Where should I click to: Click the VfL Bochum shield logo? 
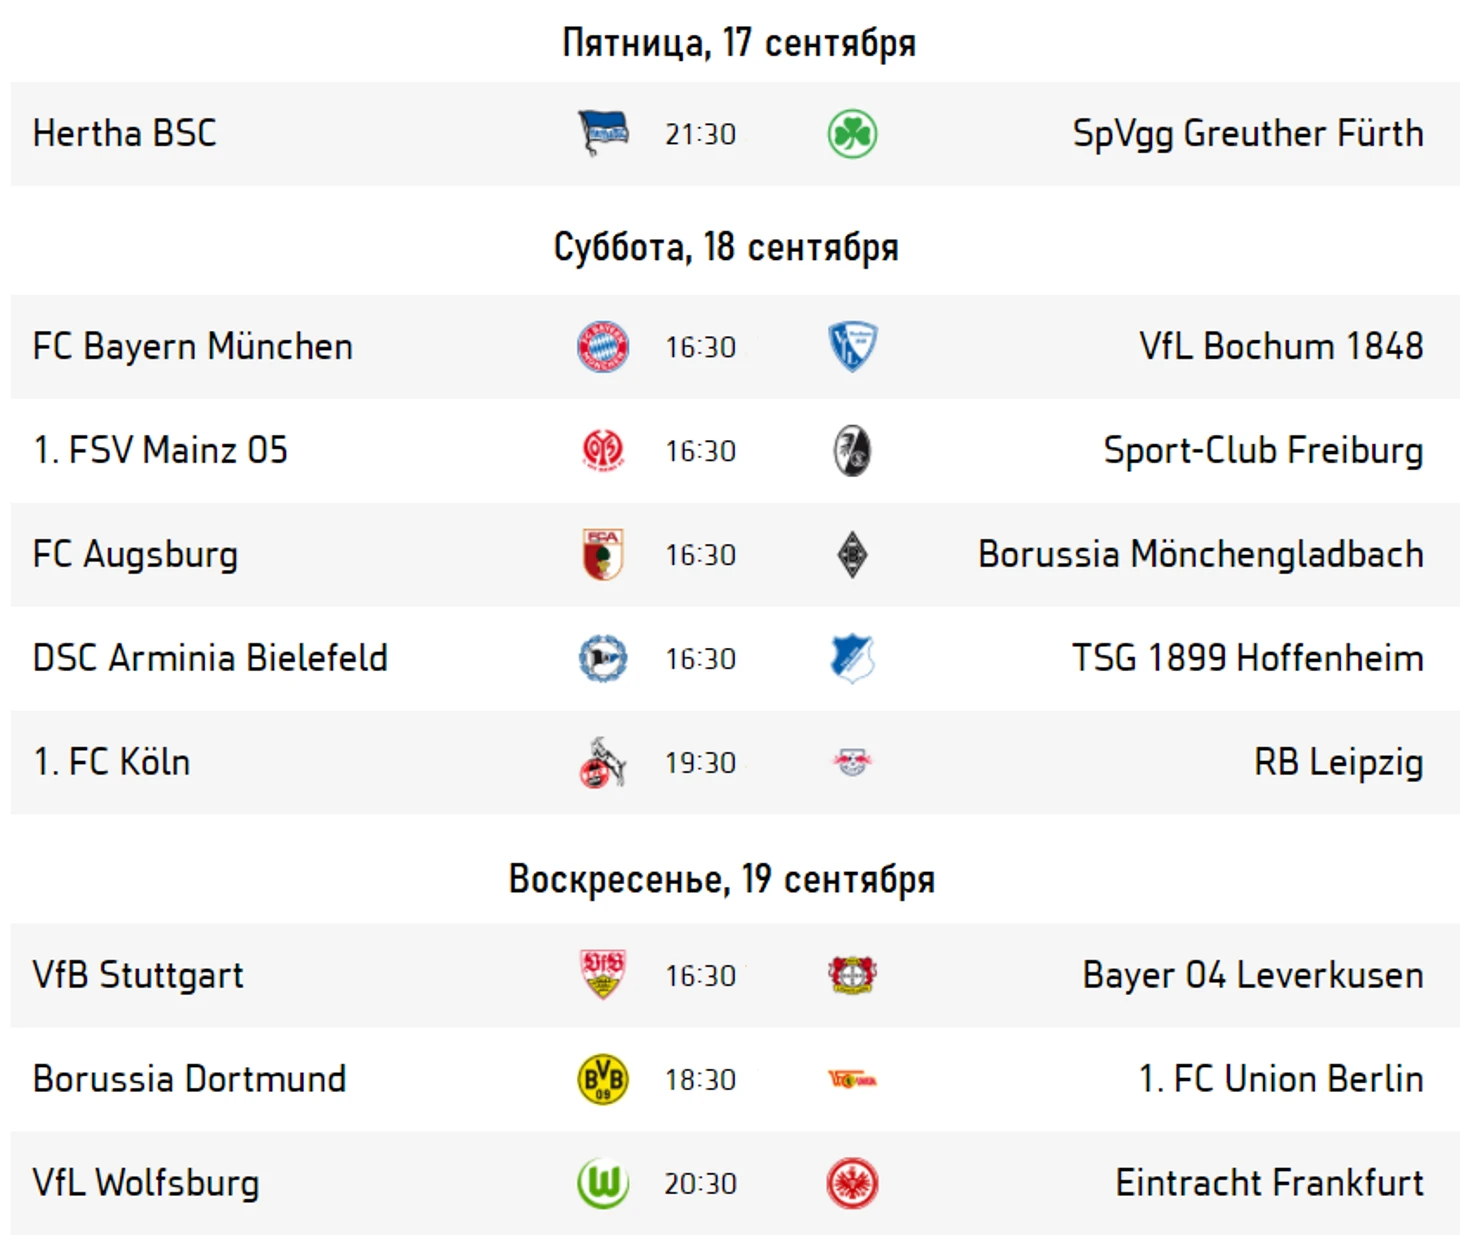click(852, 347)
